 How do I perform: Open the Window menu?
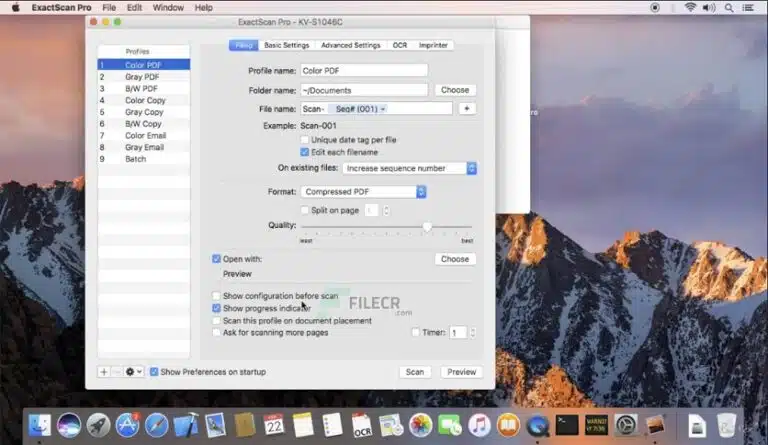coord(168,7)
